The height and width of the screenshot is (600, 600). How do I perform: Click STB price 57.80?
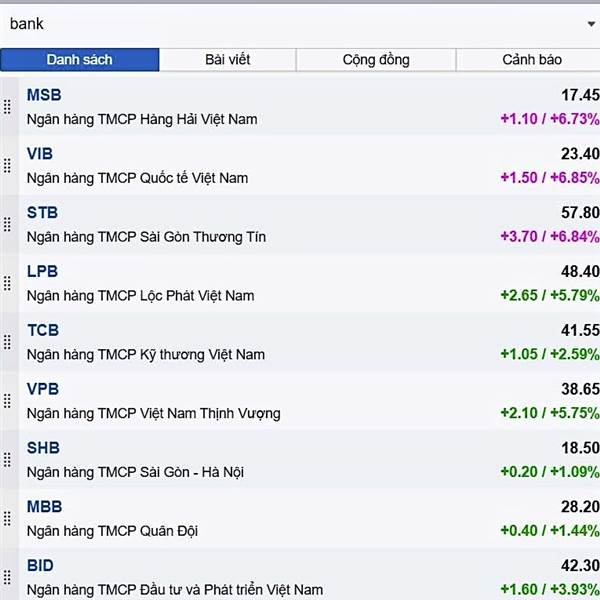point(580,213)
